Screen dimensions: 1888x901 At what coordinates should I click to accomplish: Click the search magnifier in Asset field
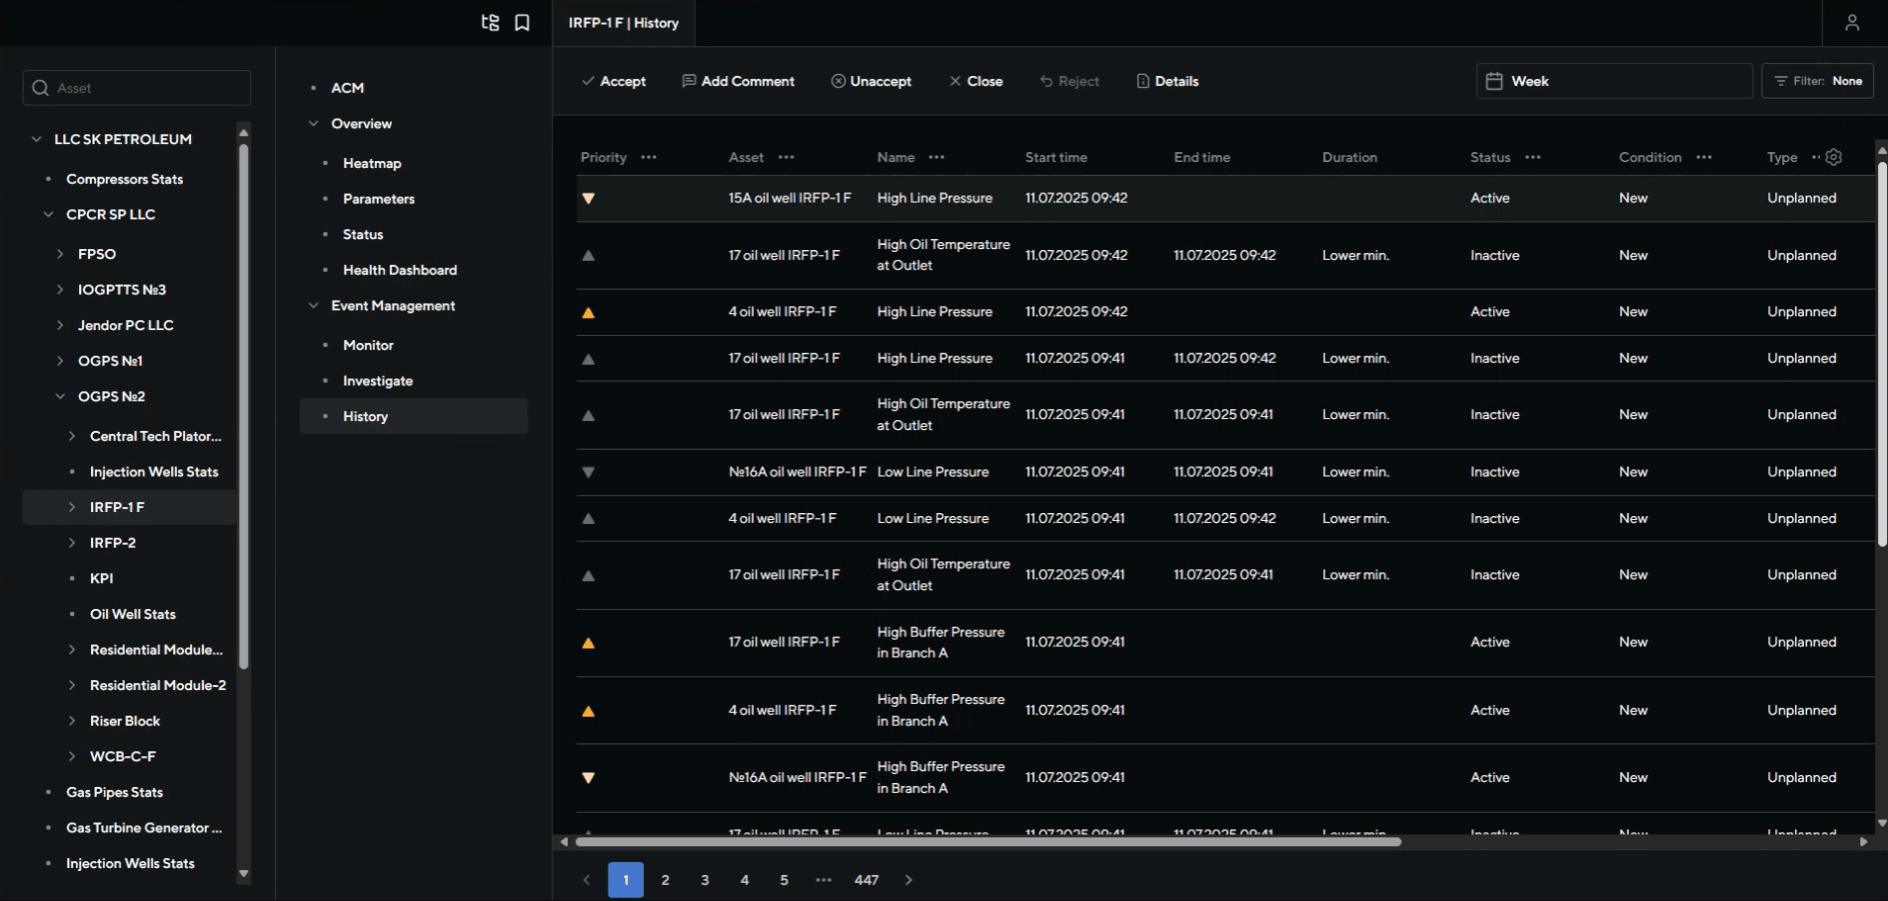pos(41,88)
